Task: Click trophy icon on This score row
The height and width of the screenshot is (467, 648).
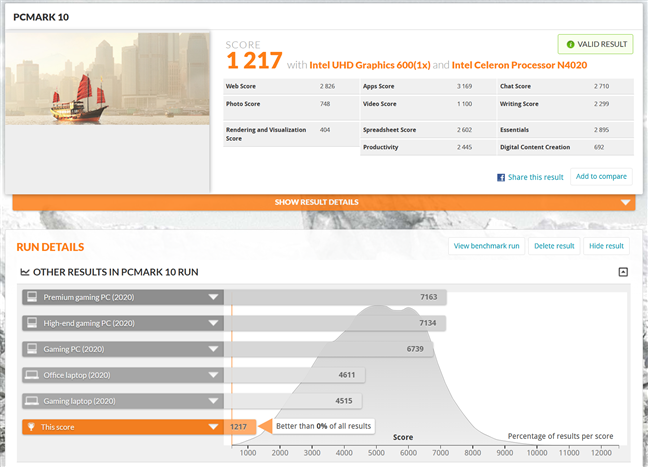Action: 31,426
